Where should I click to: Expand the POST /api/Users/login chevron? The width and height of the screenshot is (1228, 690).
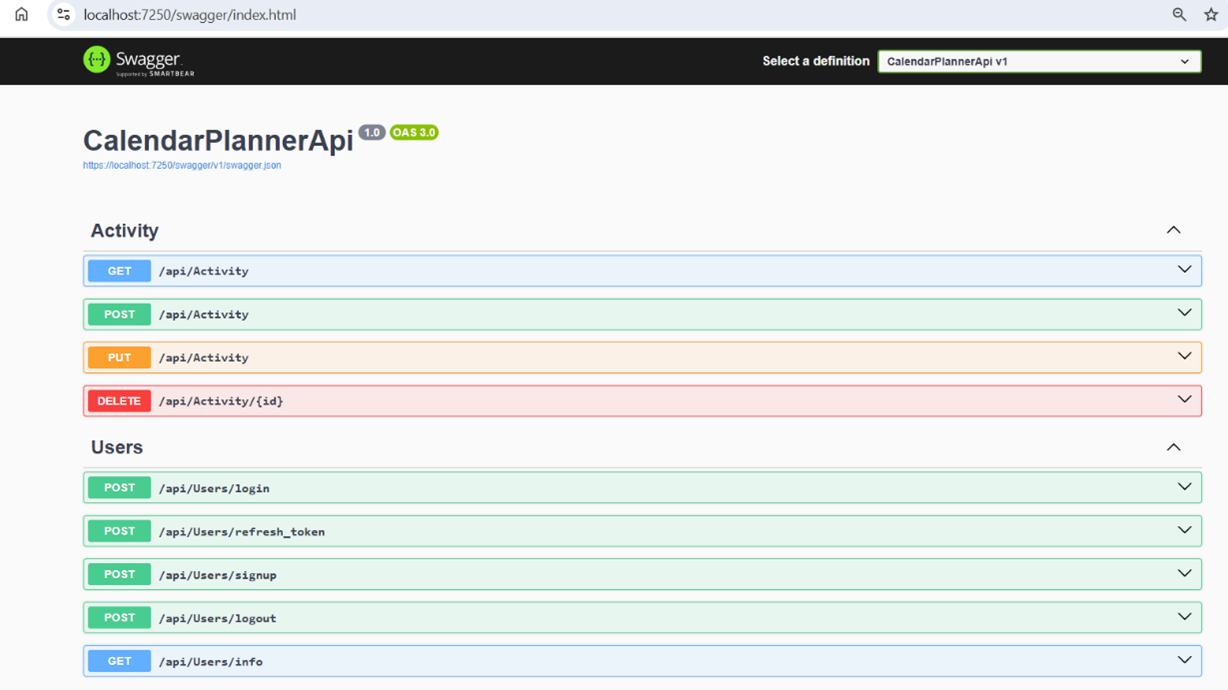point(1184,487)
